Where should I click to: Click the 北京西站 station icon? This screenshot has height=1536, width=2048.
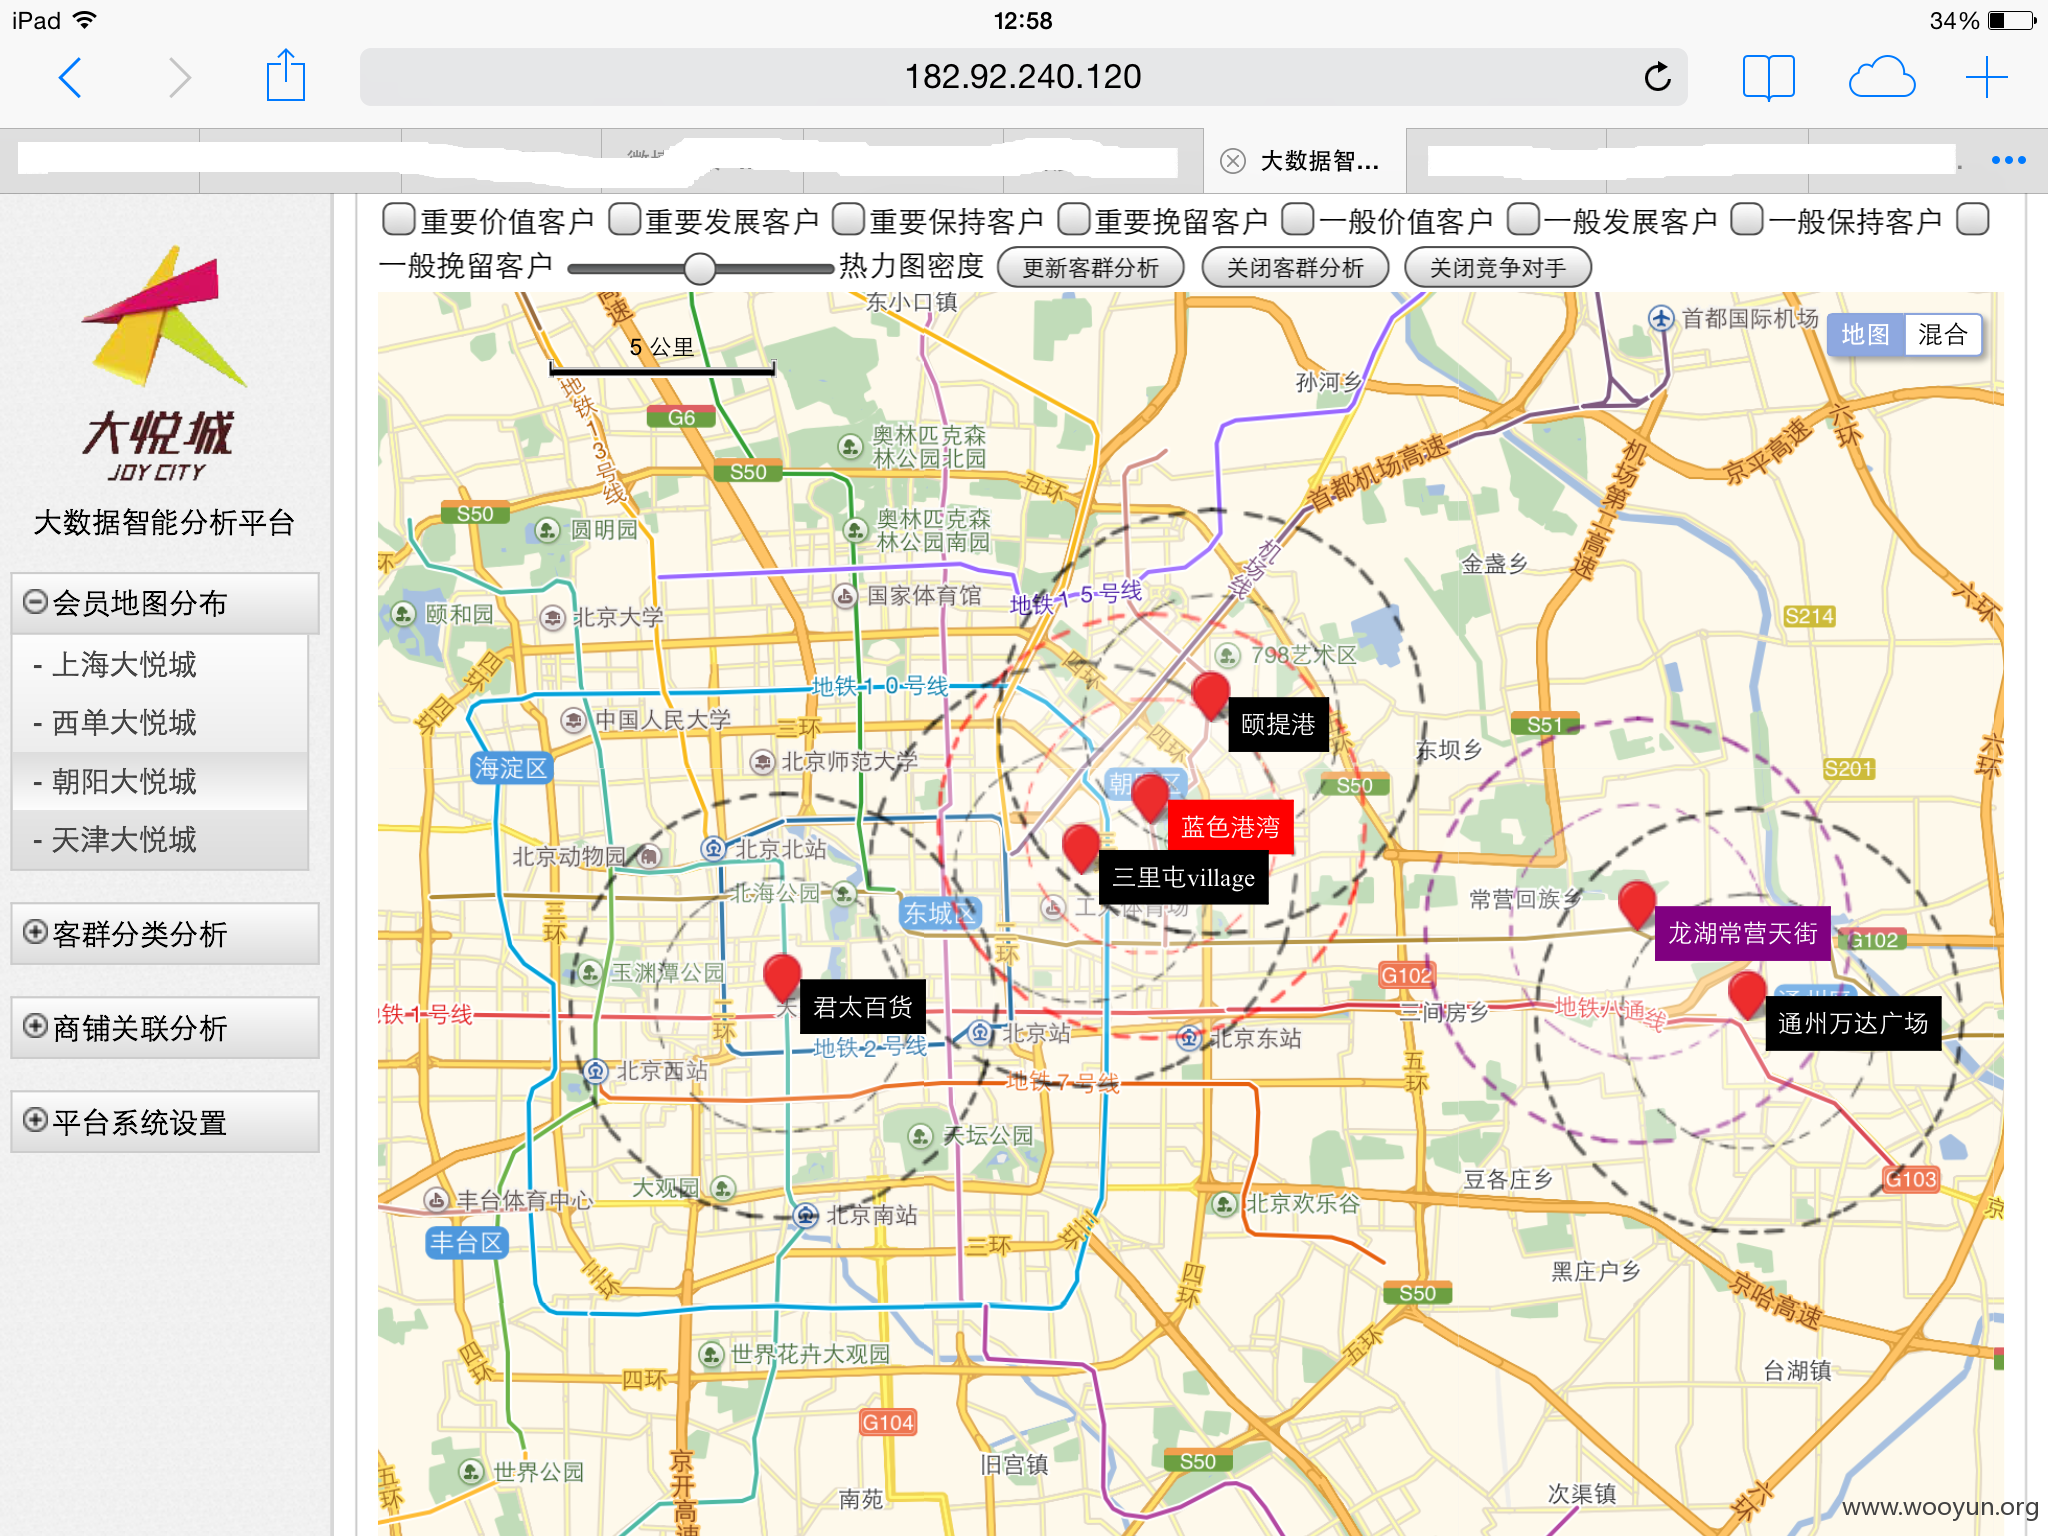(x=596, y=1071)
